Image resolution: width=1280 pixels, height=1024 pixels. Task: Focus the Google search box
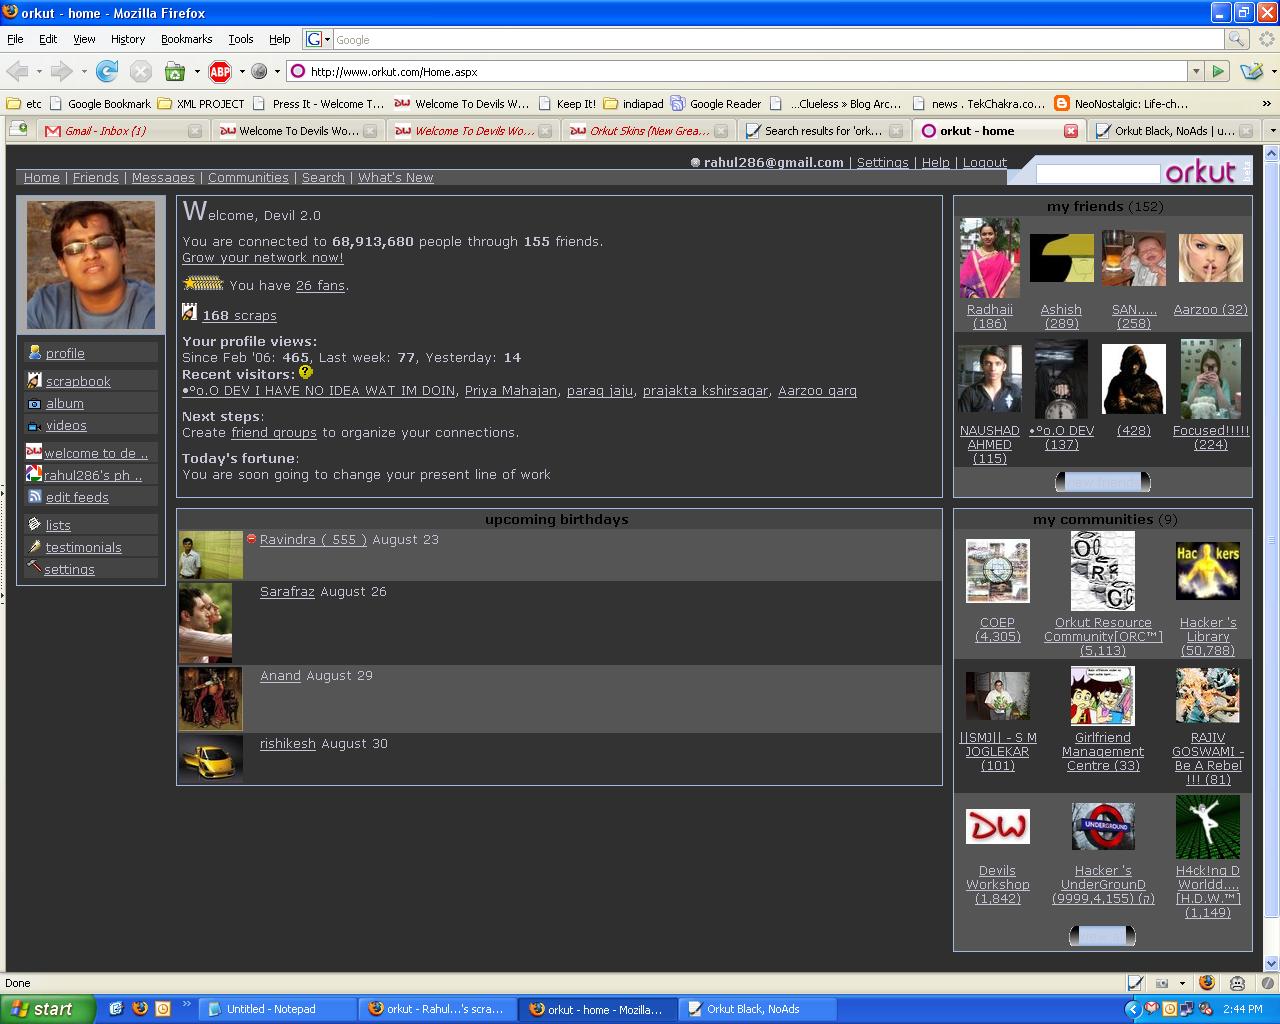778,39
